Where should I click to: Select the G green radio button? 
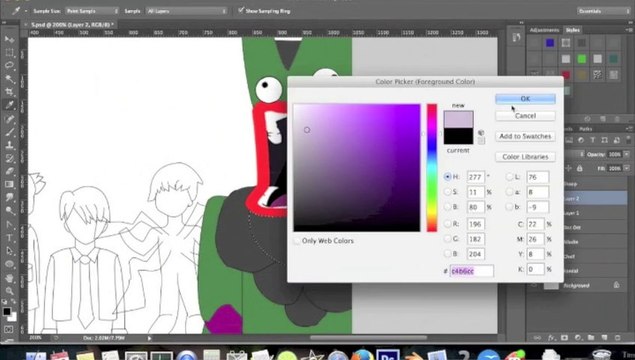click(447, 239)
